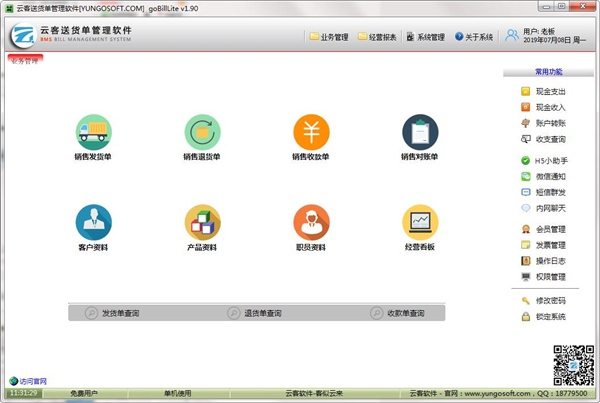Open the 业务管理 menu
Screen dimensions: 600x403
329,37
